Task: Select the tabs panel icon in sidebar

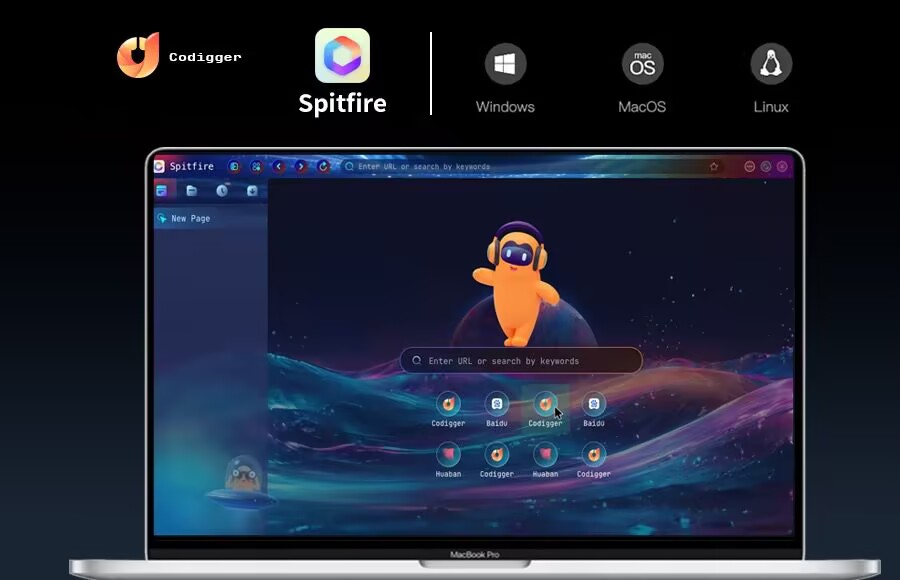Action: click(x=162, y=191)
